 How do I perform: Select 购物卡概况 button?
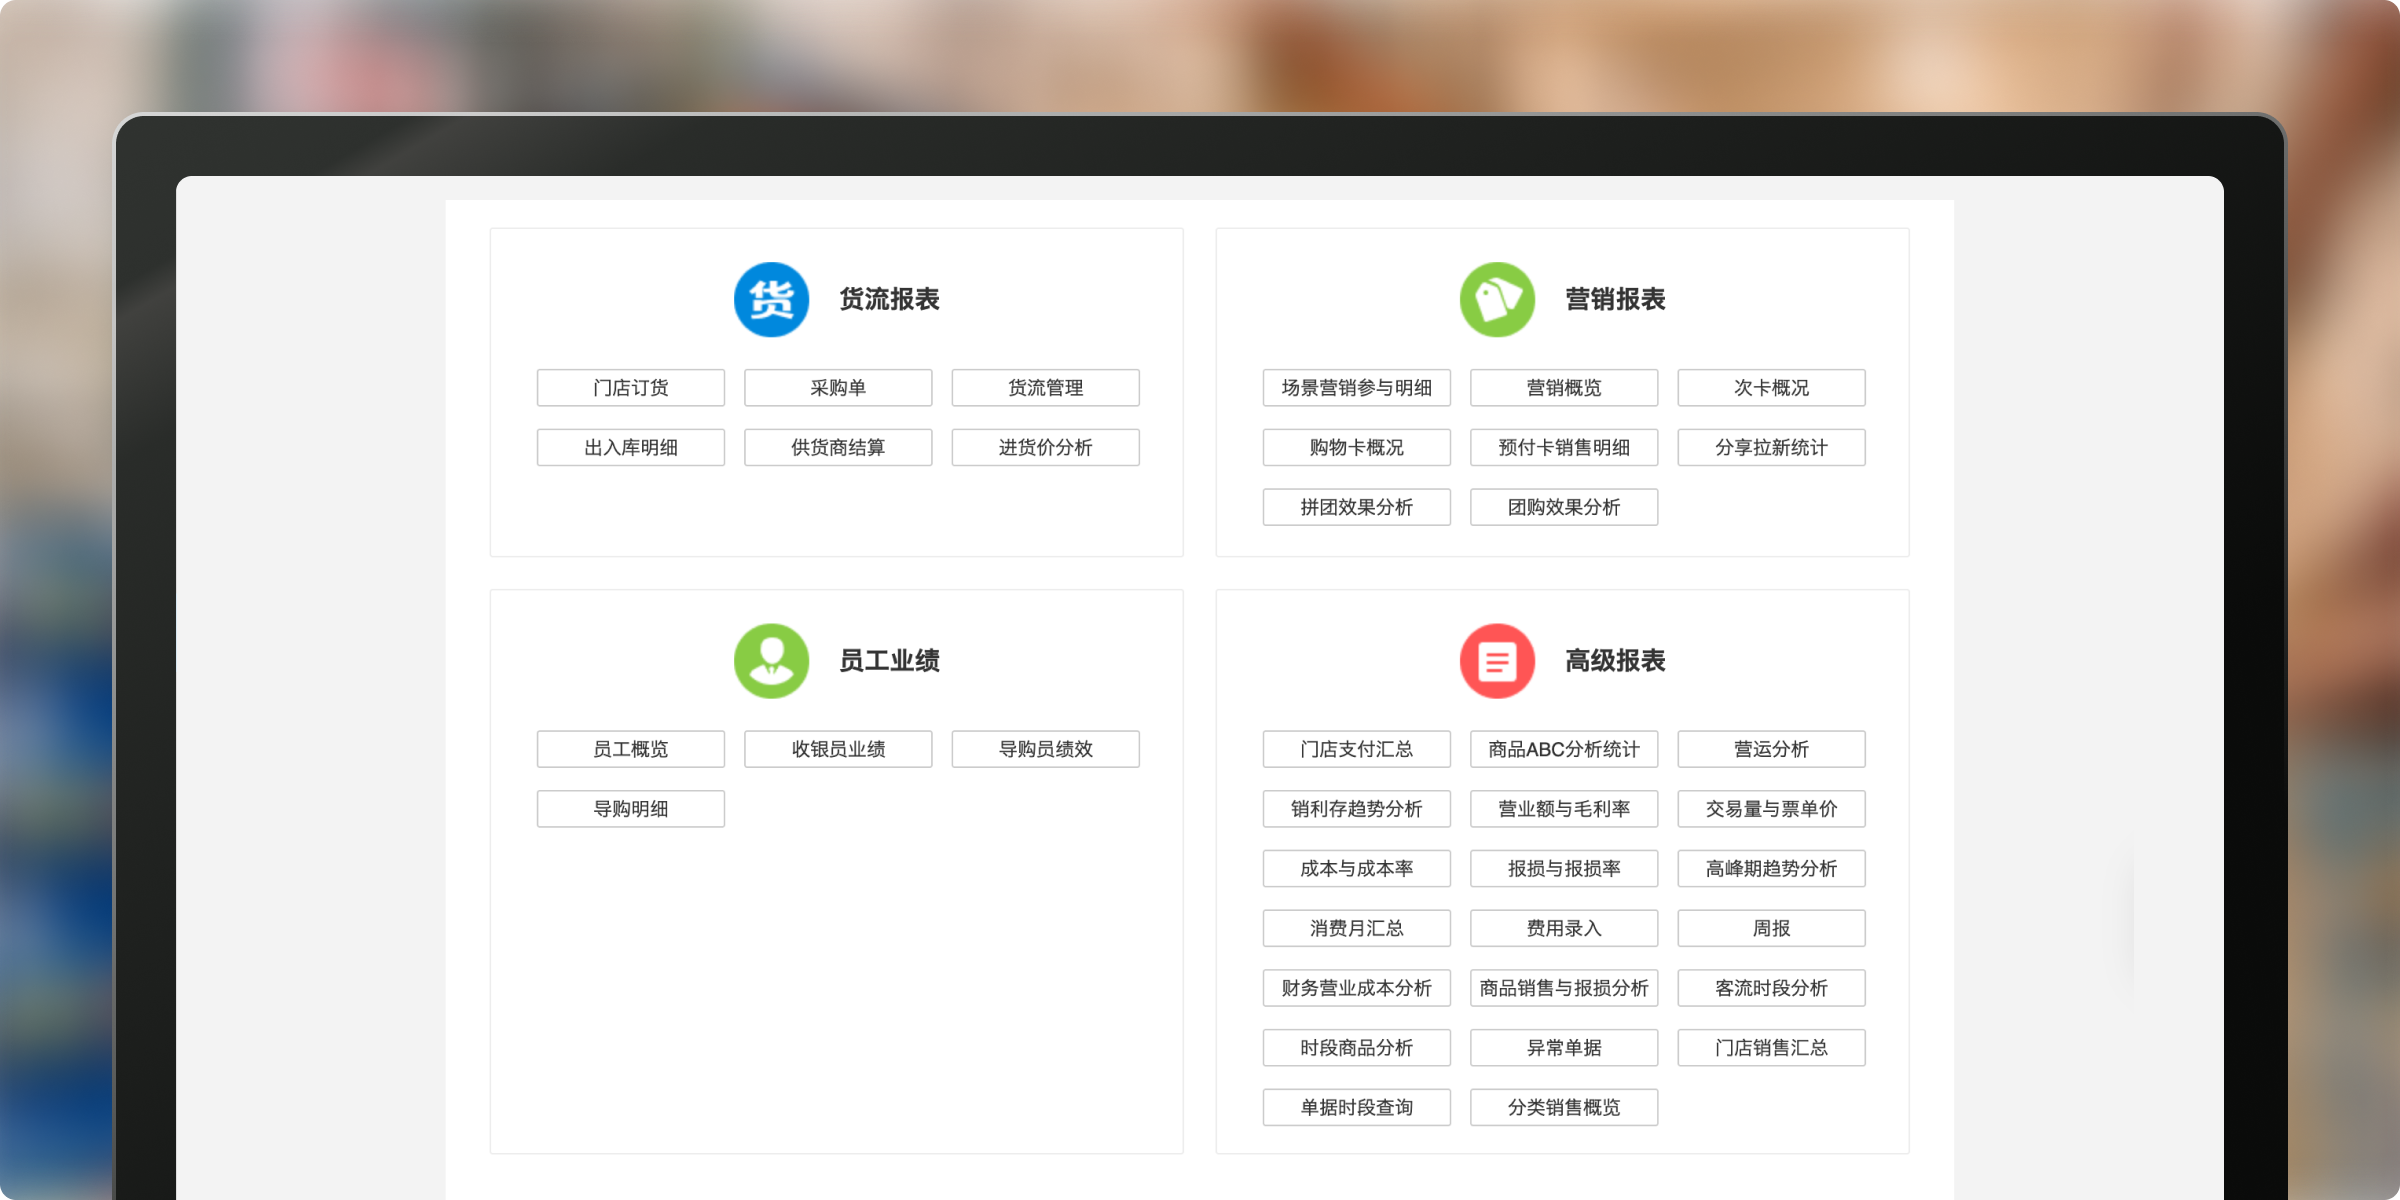pos(1357,447)
